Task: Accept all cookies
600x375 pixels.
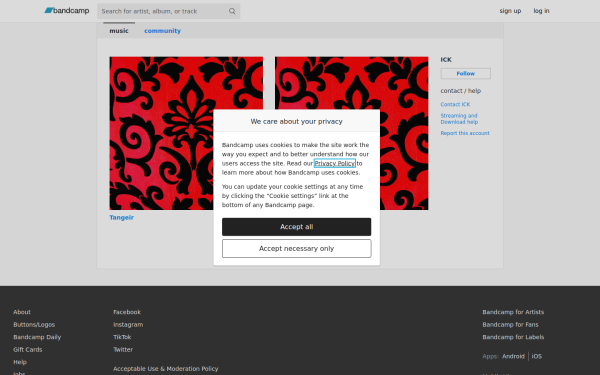Action: pyautogui.click(x=297, y=227)
